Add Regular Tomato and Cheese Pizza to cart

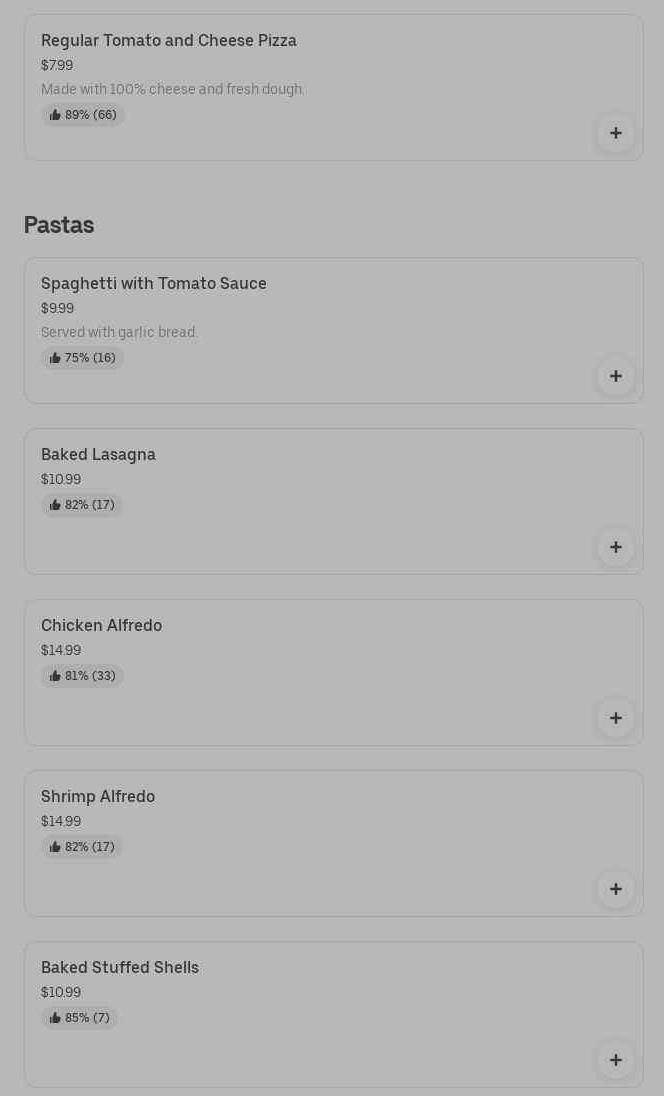coord(616,133)
